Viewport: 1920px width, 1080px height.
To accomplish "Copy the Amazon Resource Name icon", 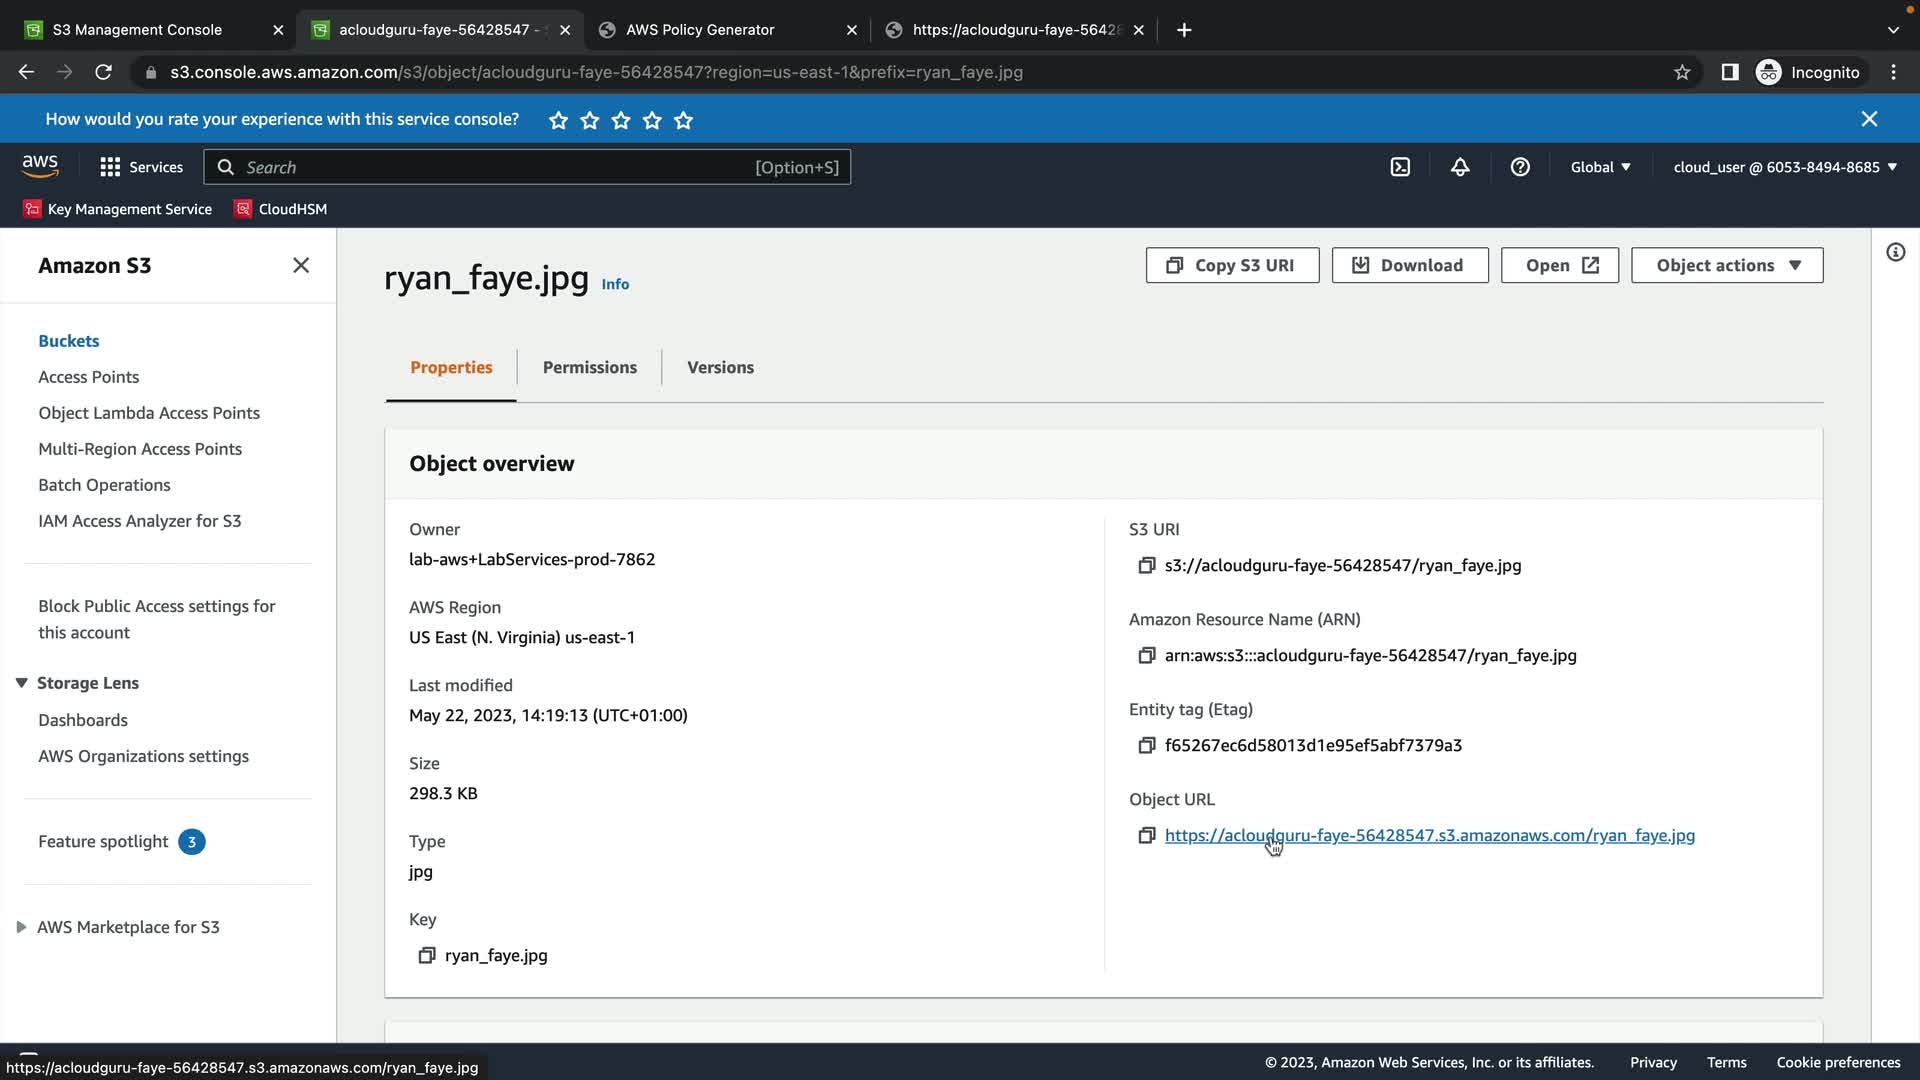I will [x=1146, y=656].
